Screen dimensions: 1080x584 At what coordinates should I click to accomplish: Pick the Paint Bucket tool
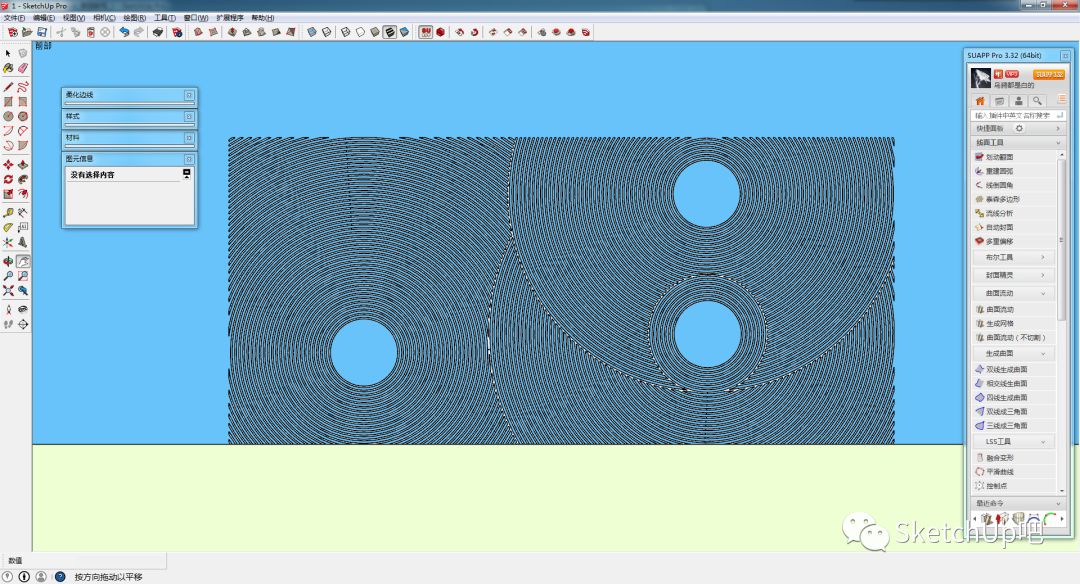coord(8,68)
